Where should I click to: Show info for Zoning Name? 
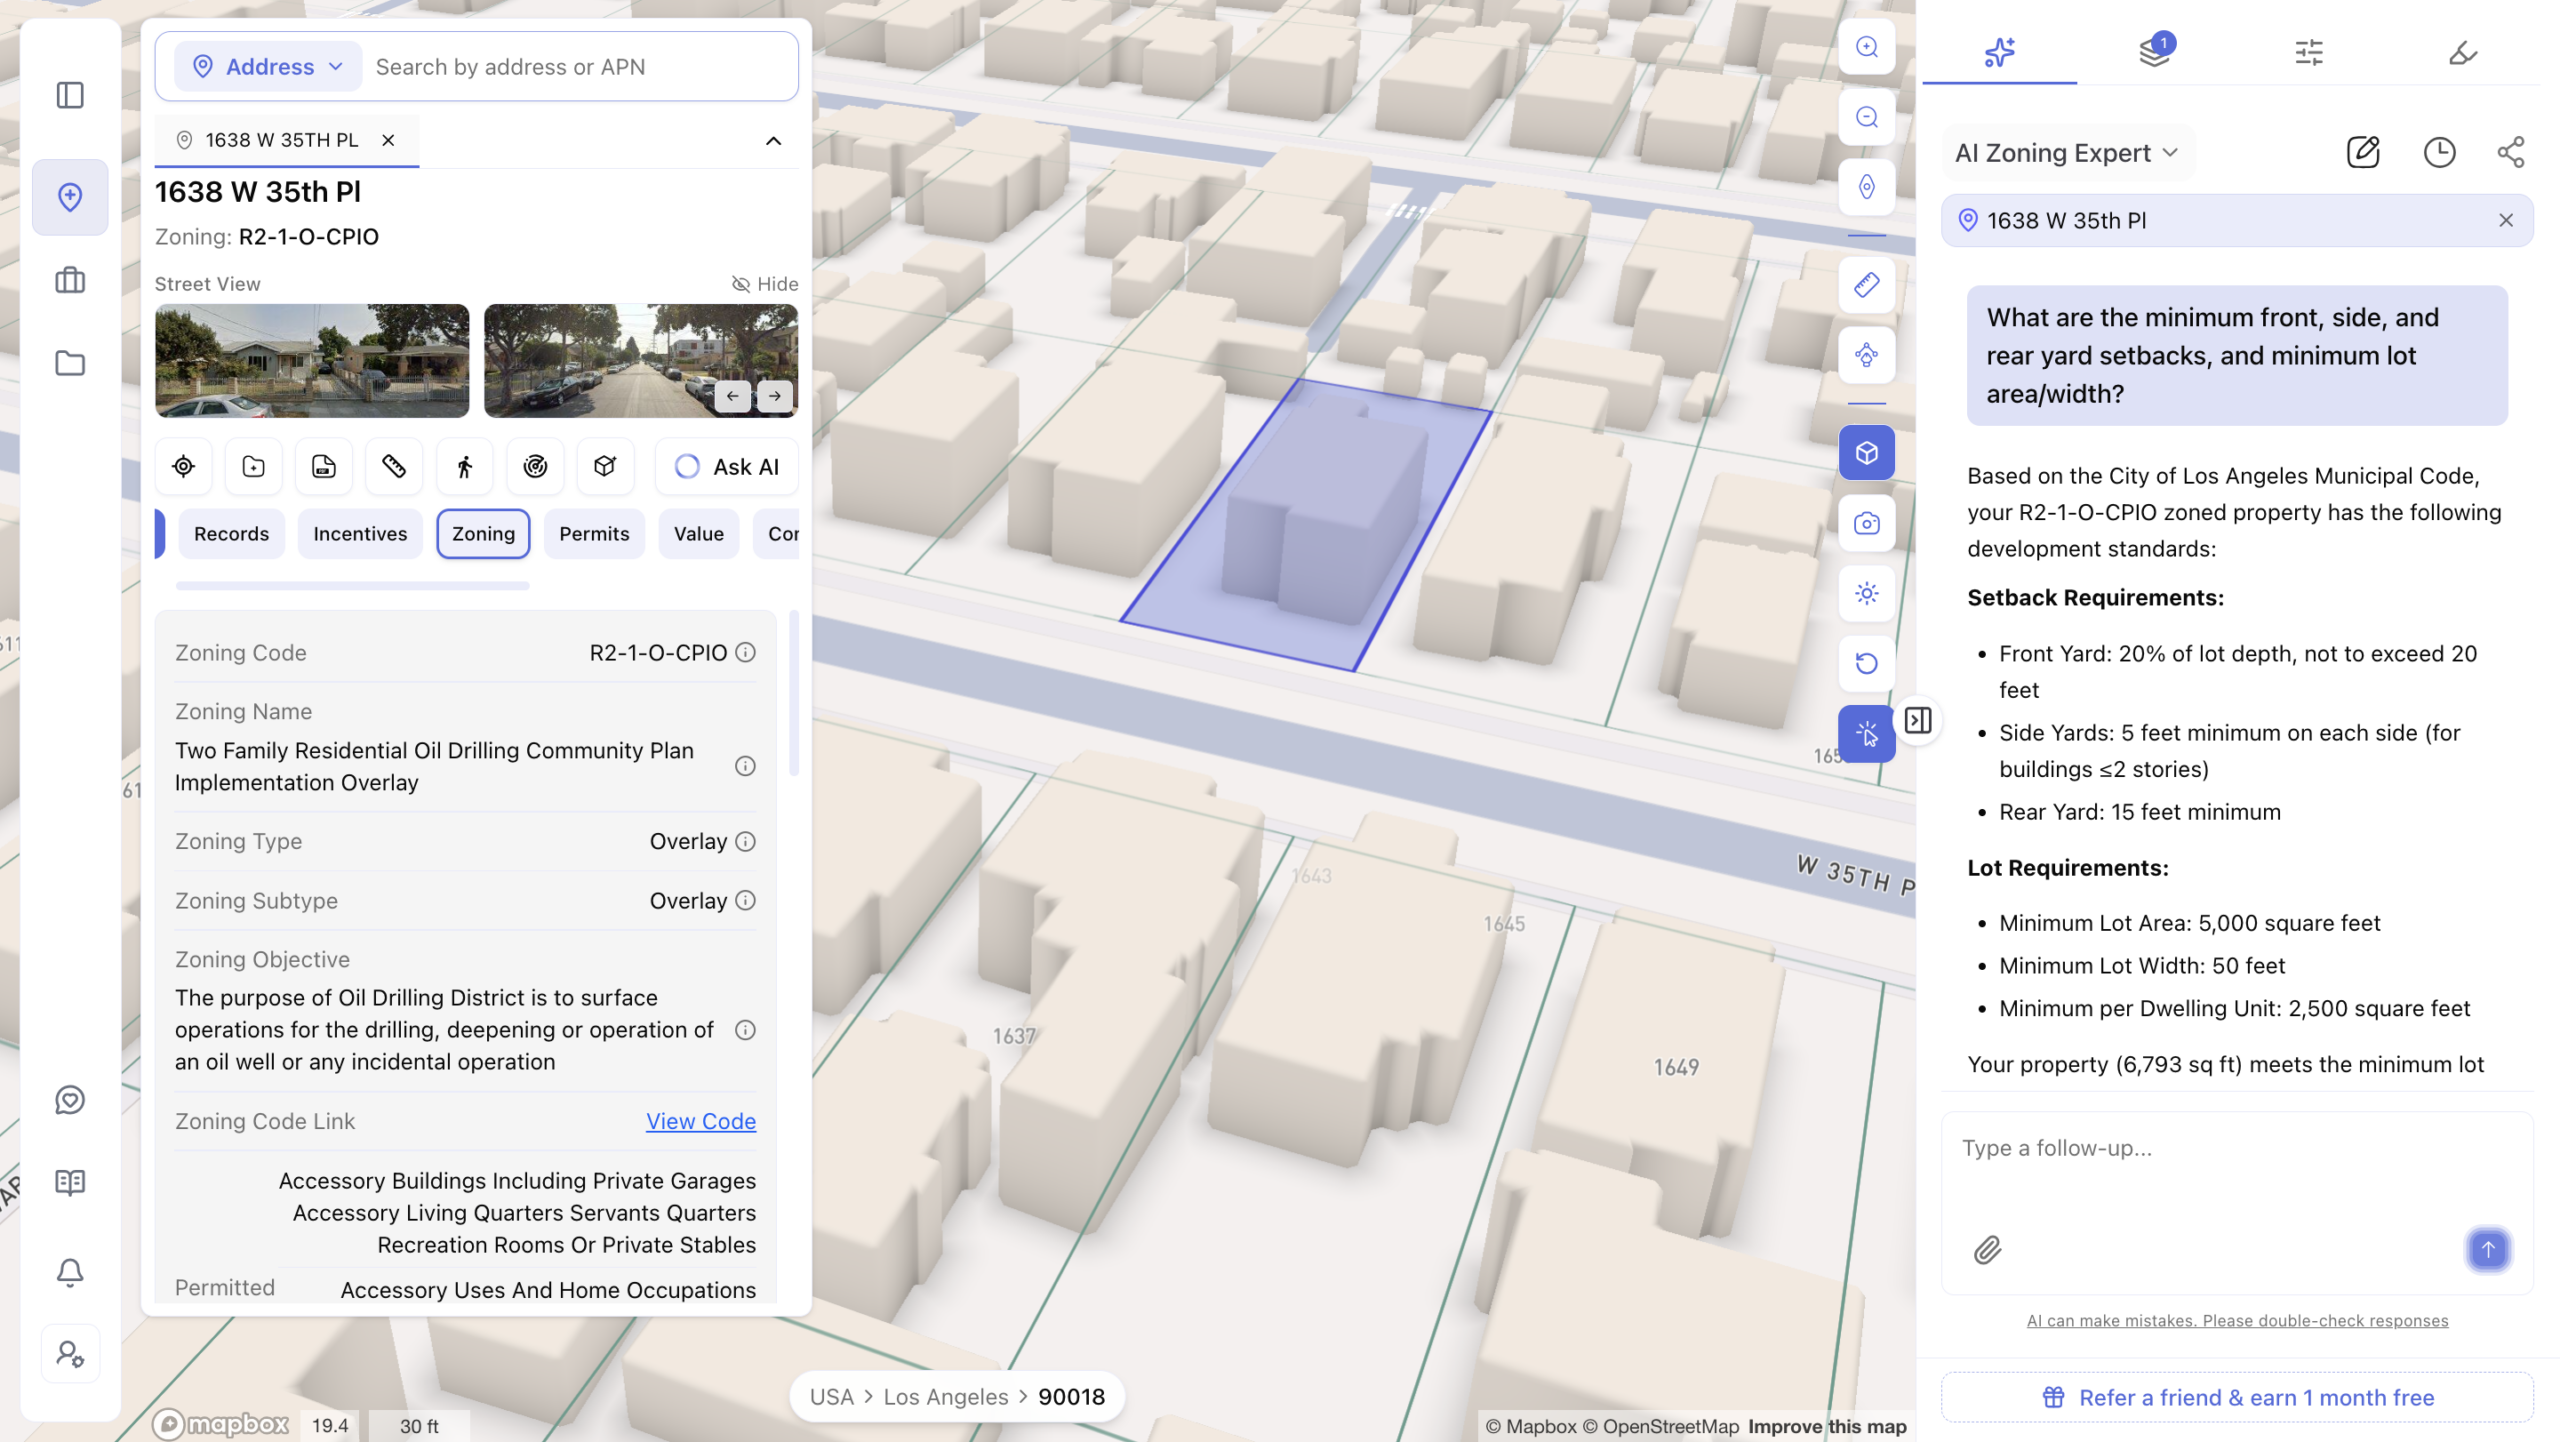coord(745,767)
